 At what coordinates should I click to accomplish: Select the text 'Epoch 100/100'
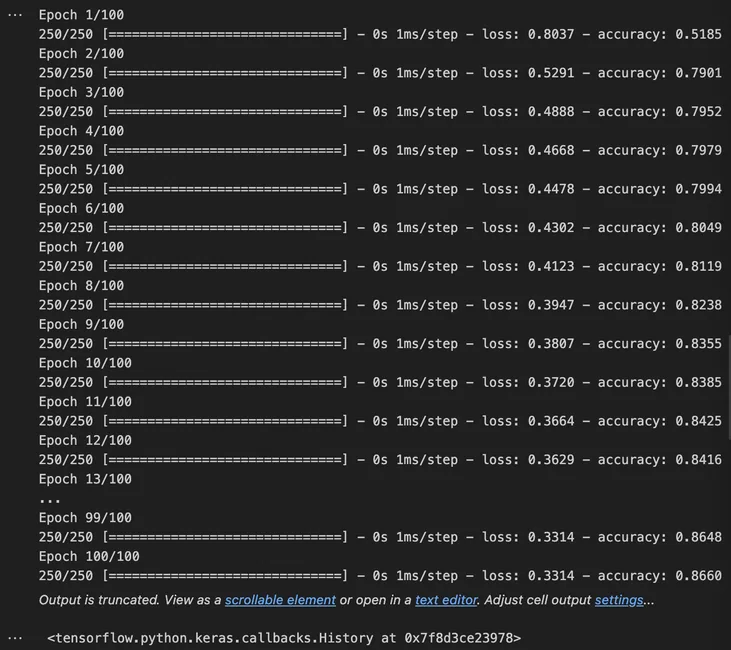point(89,557)
